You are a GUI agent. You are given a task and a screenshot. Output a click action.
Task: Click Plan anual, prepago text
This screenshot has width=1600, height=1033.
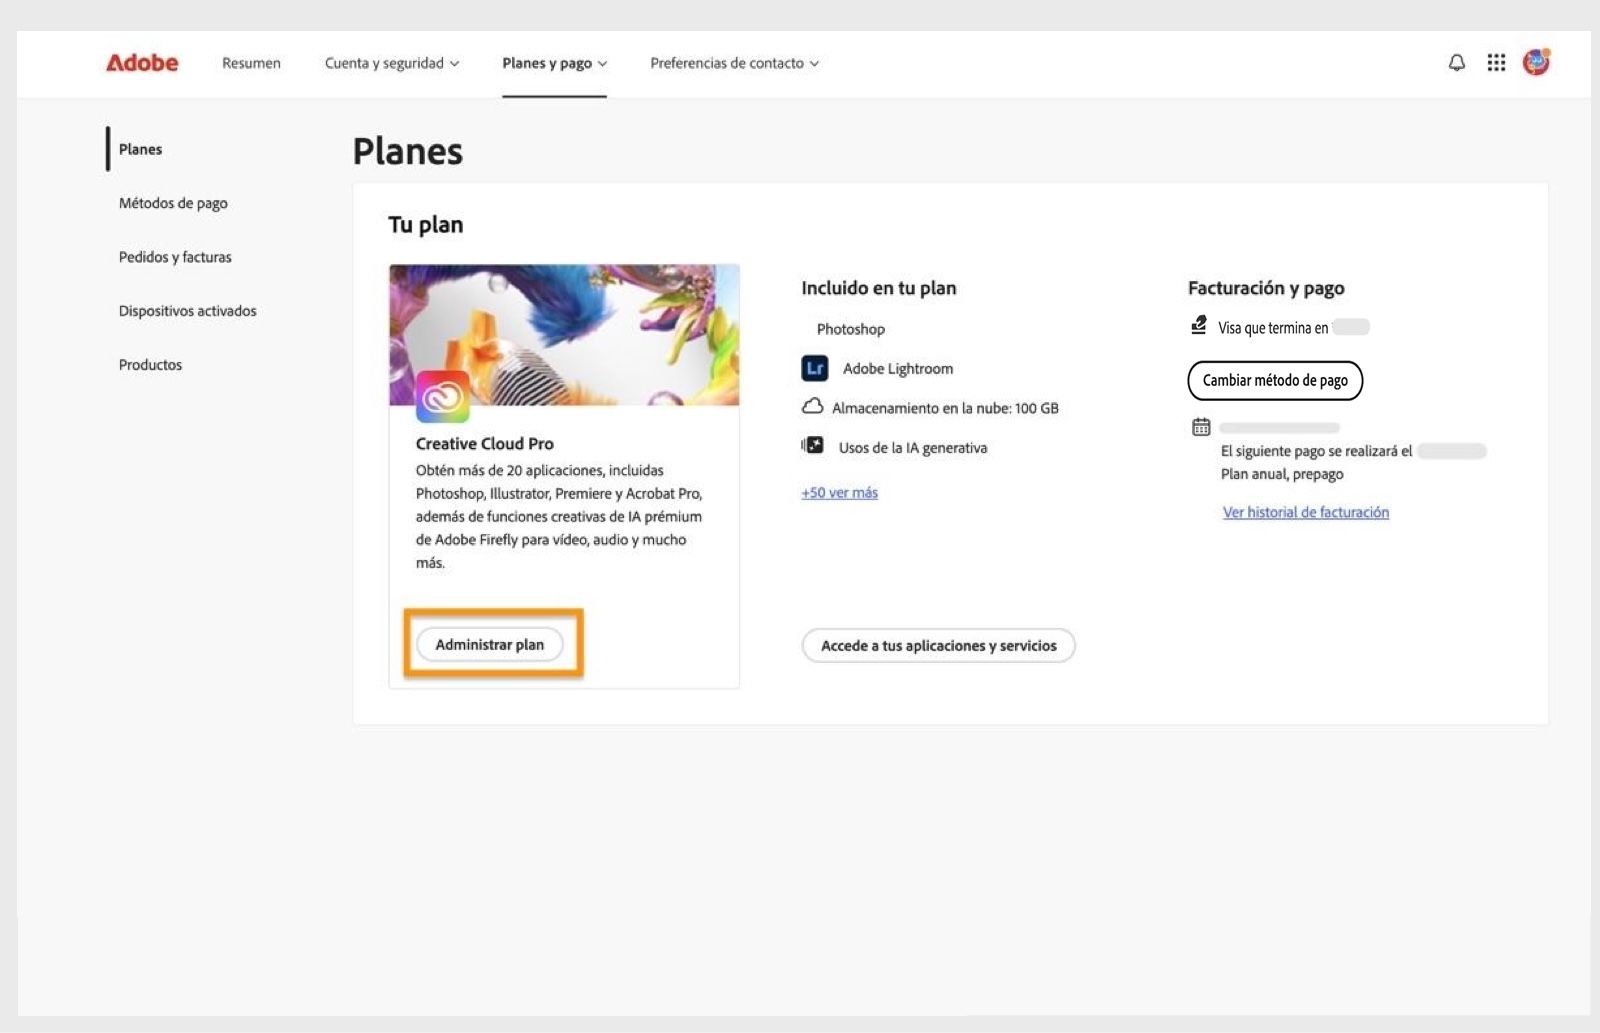tap(1282, 474)
